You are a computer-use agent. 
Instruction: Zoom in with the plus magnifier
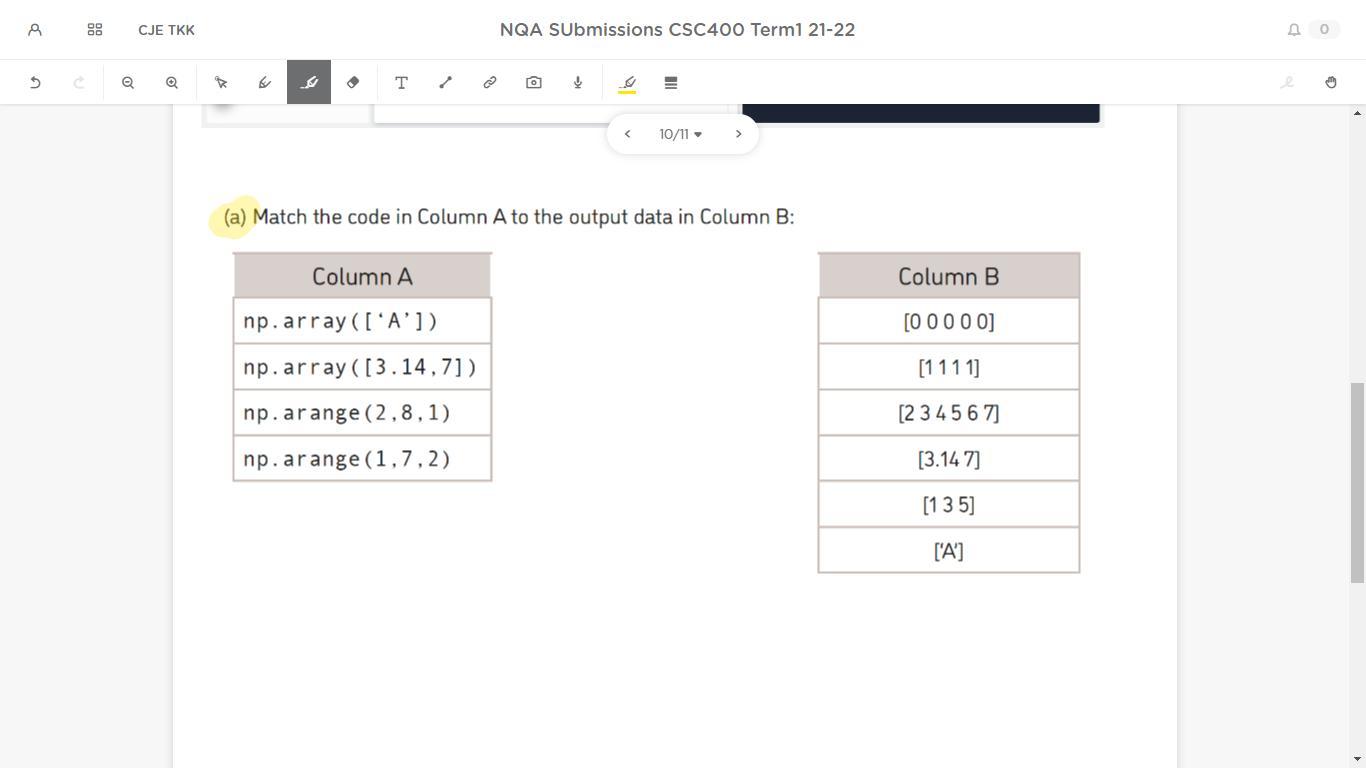tap(172, 83)
